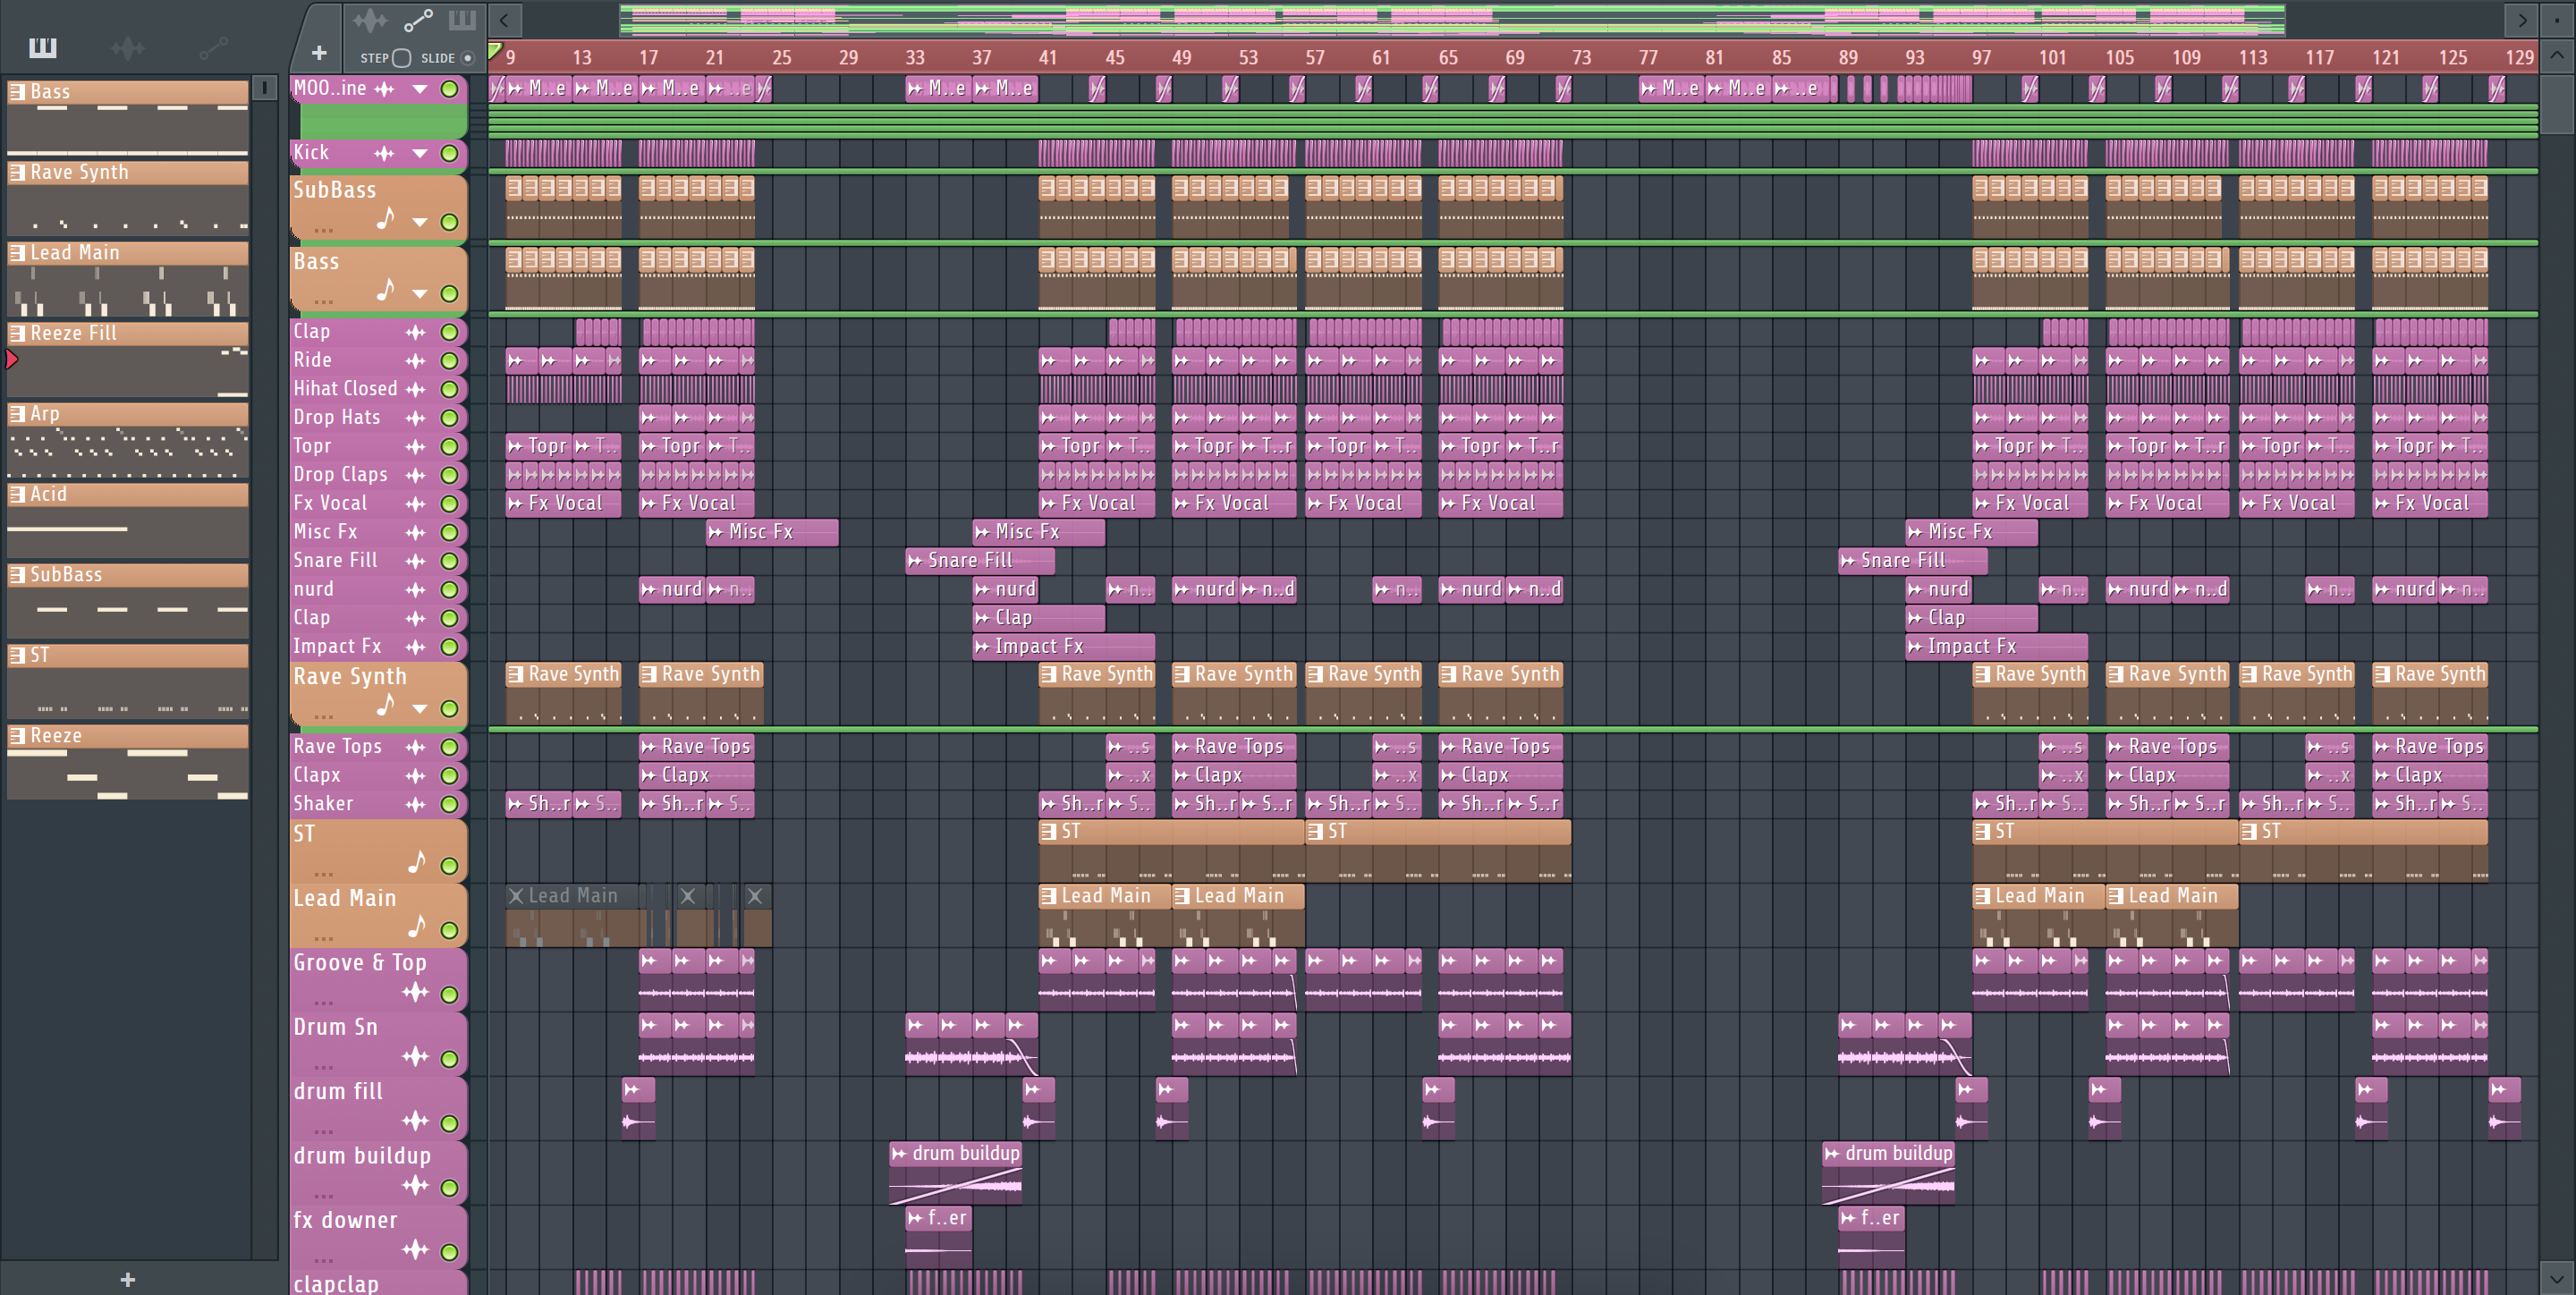Viewport: 2576px width, 1295px height.
Task: Mute the Snare Fill track
Action: click(x=450, y=561)
